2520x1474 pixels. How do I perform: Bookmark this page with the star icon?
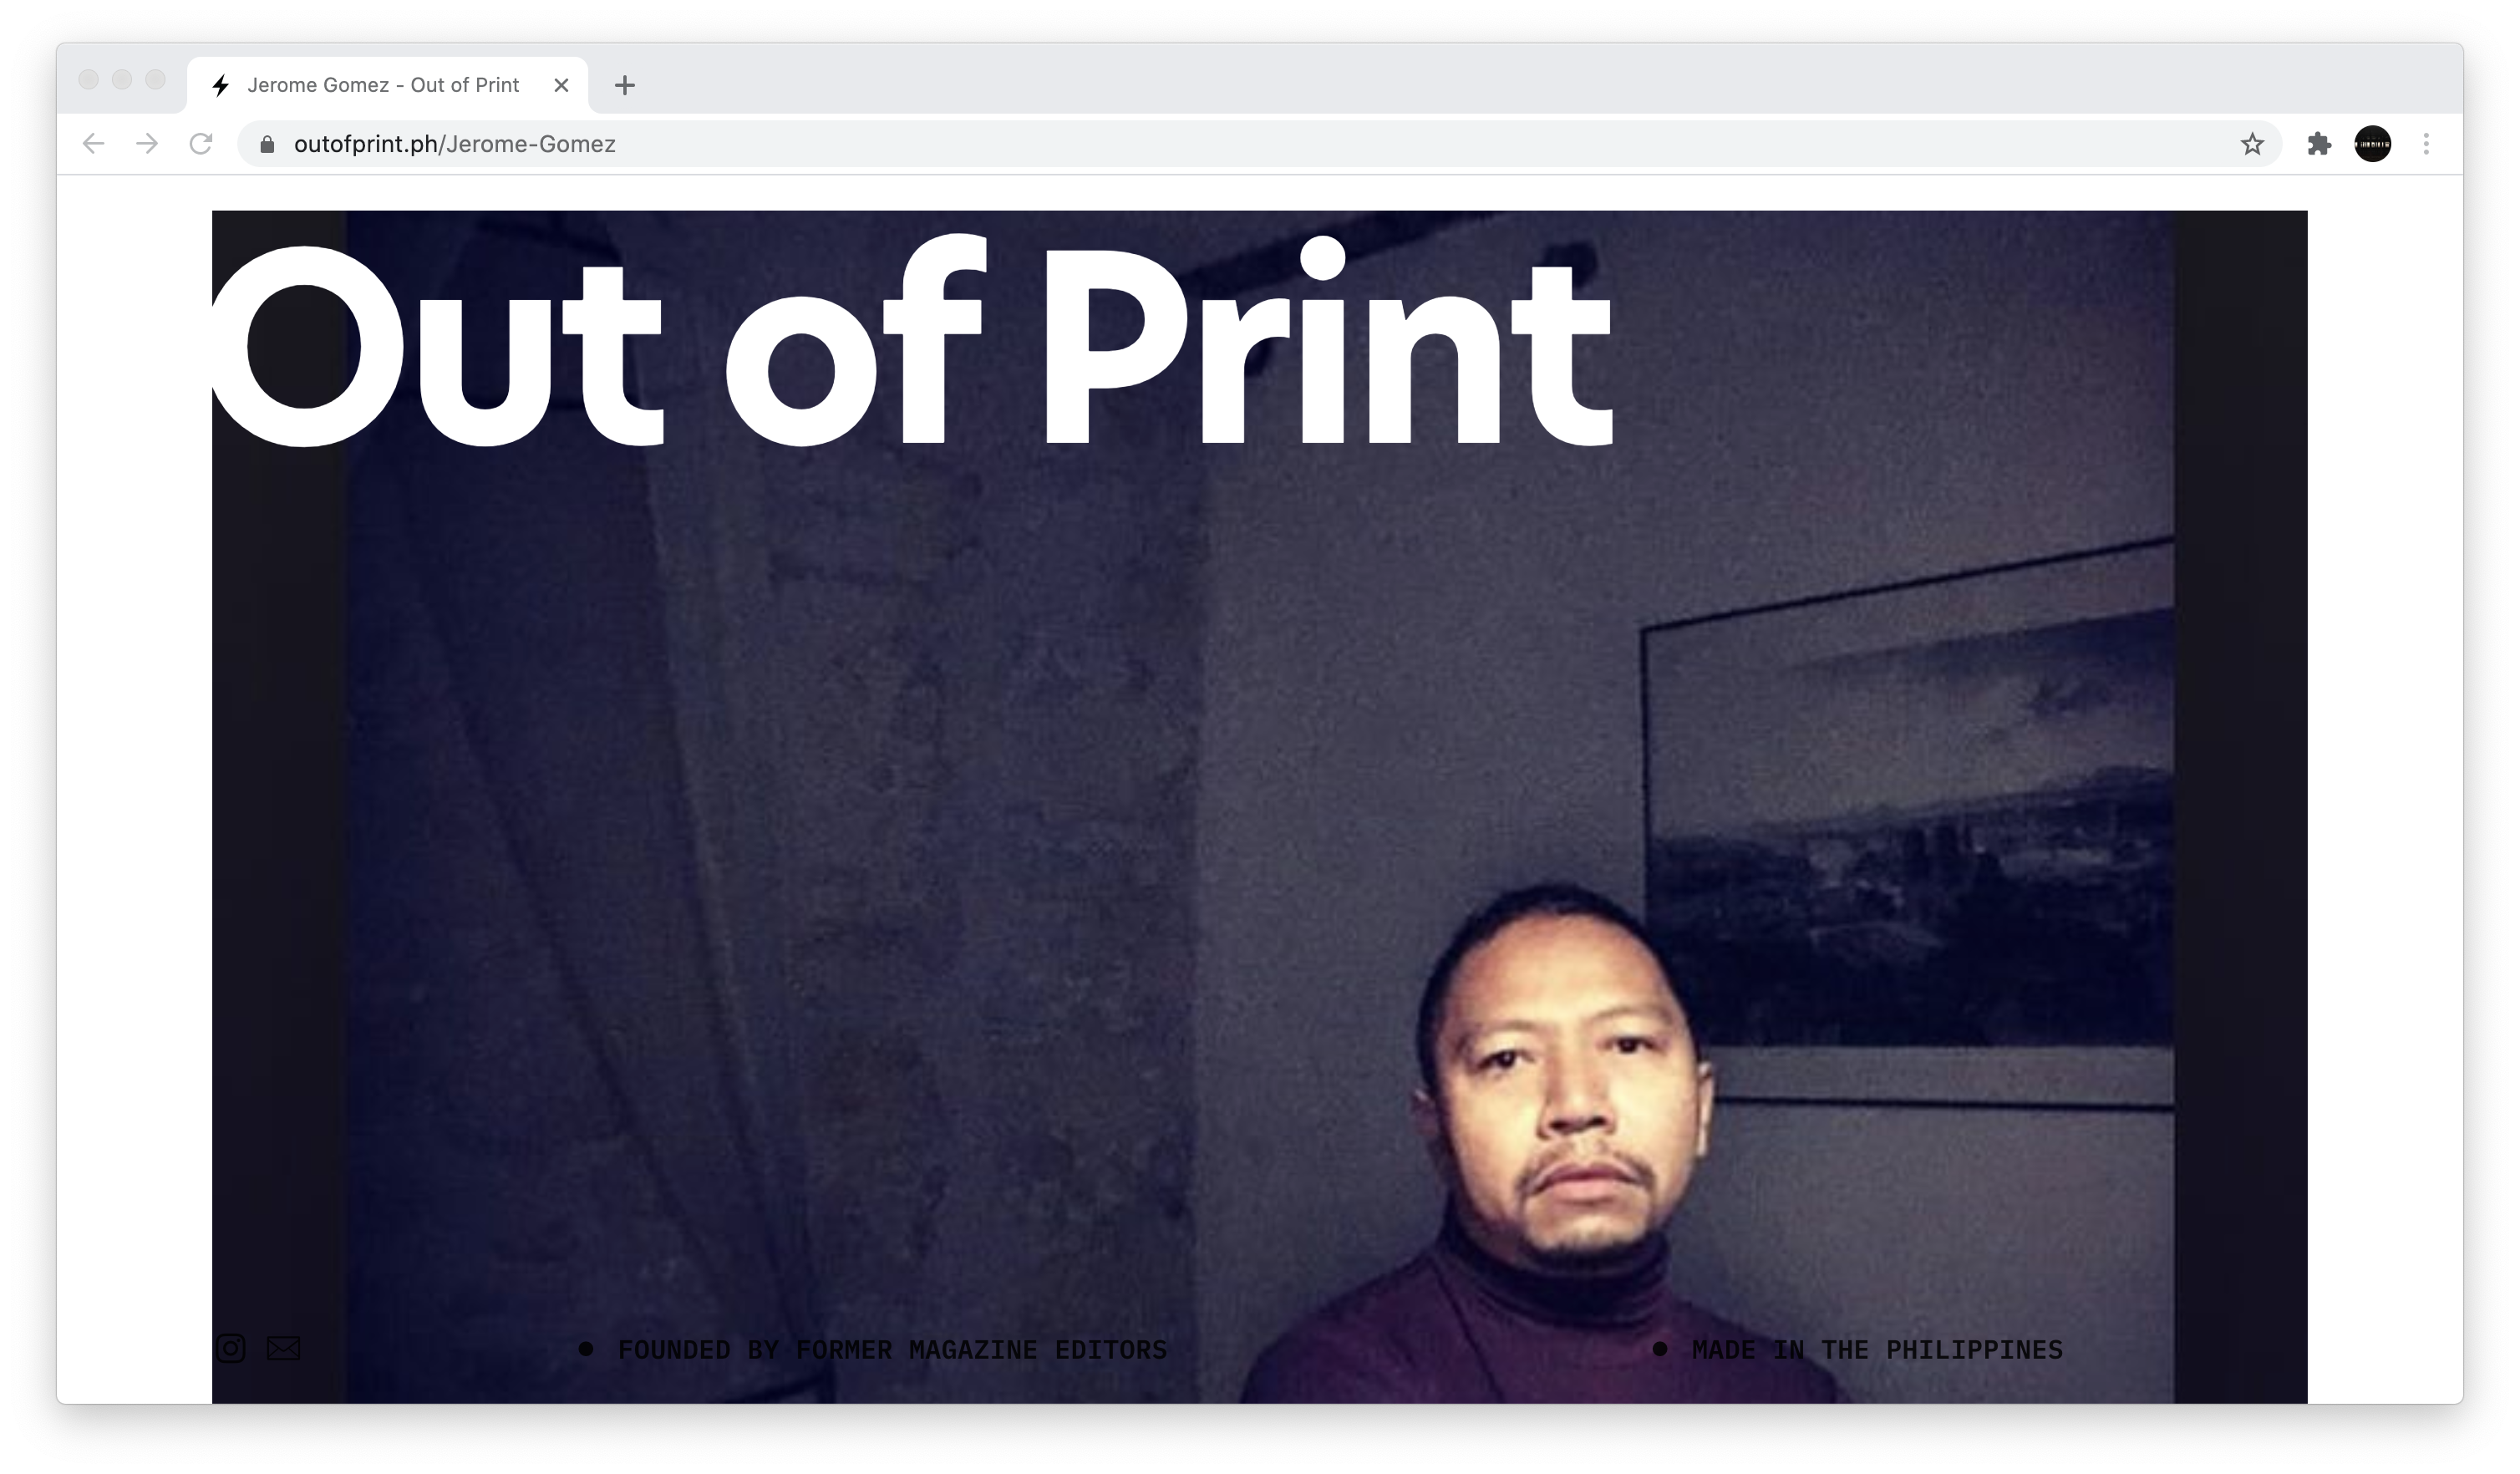click(x=2252, y=144)
